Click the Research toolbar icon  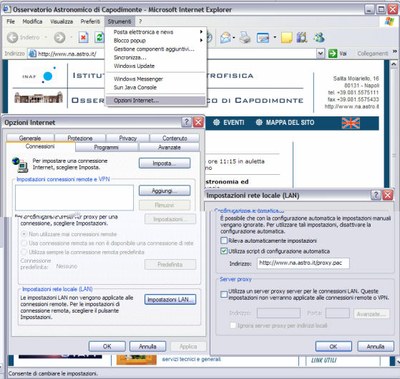tap(302, 37)
